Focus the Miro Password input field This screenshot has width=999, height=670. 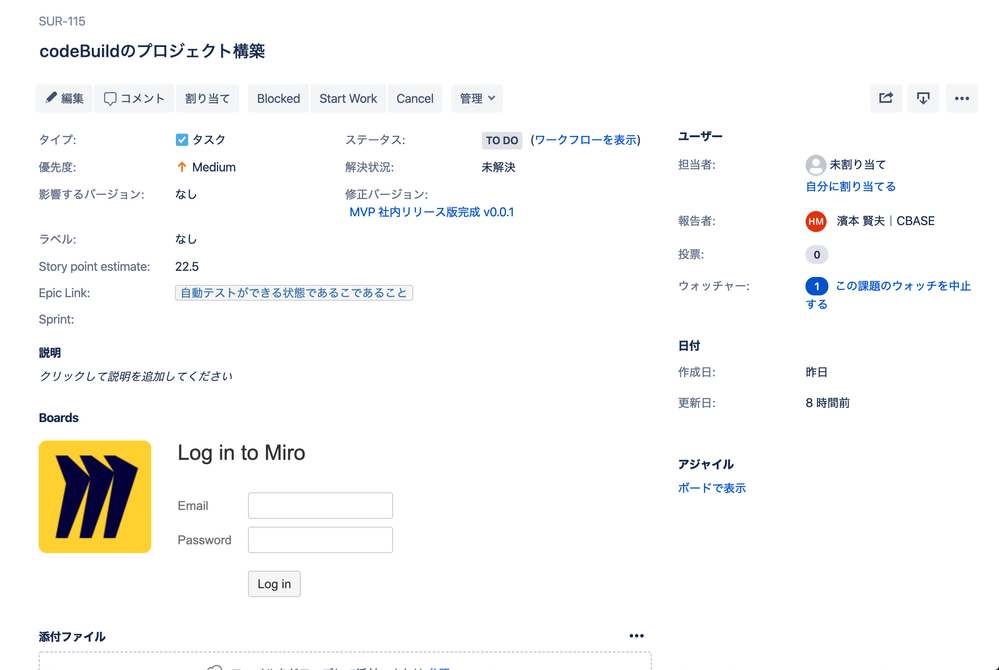[x=320, y=540]
